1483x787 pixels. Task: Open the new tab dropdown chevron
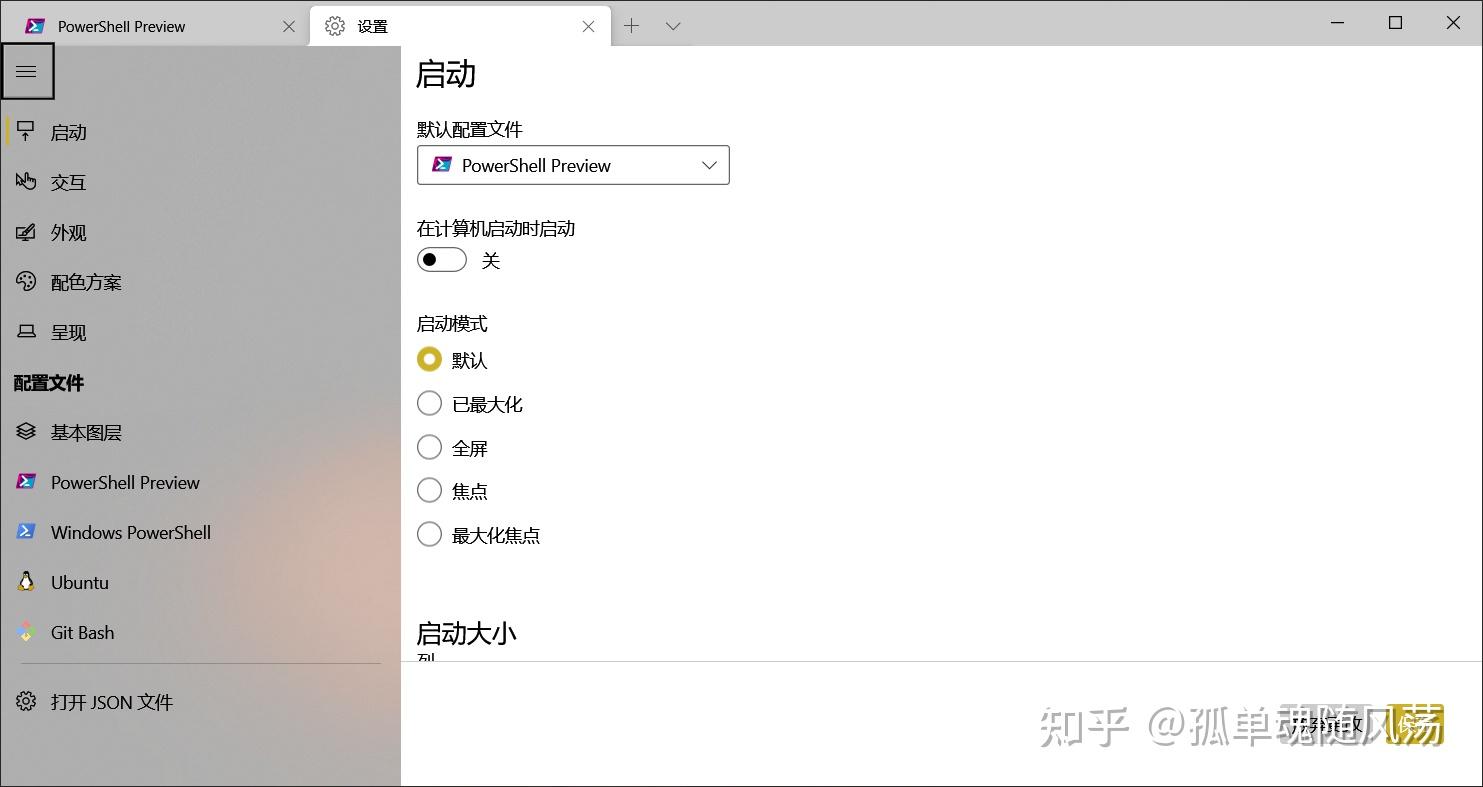[673, 26]
